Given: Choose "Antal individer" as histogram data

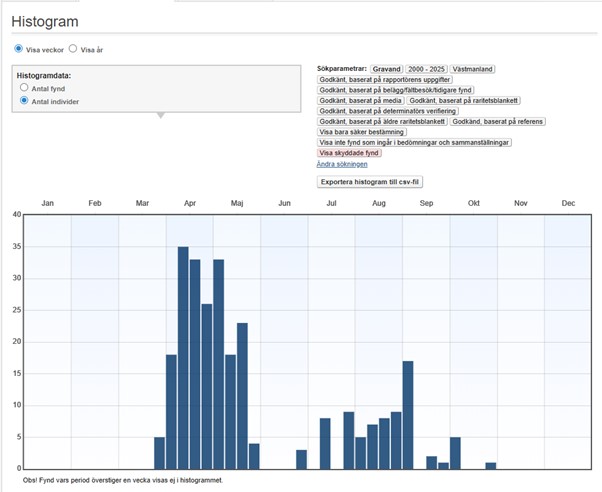Looking at the screenshot, I should pos(25,101).
